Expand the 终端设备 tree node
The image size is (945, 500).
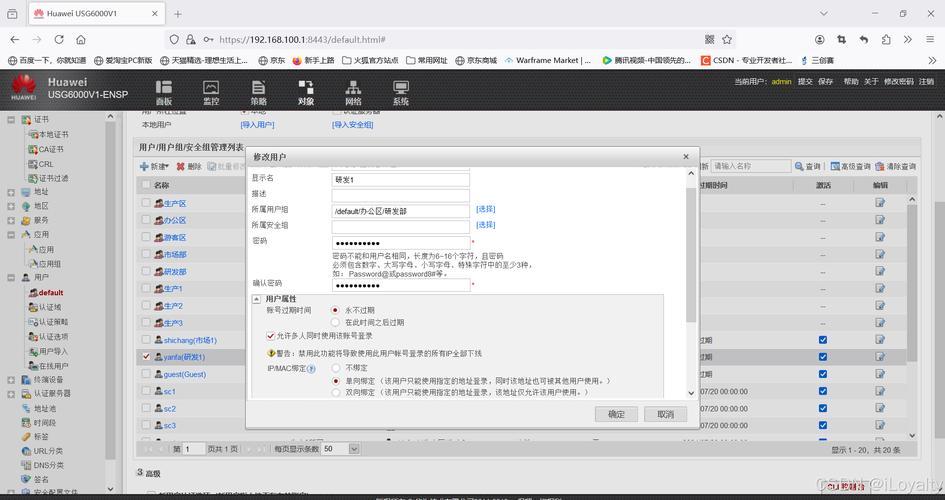[11, 380]
